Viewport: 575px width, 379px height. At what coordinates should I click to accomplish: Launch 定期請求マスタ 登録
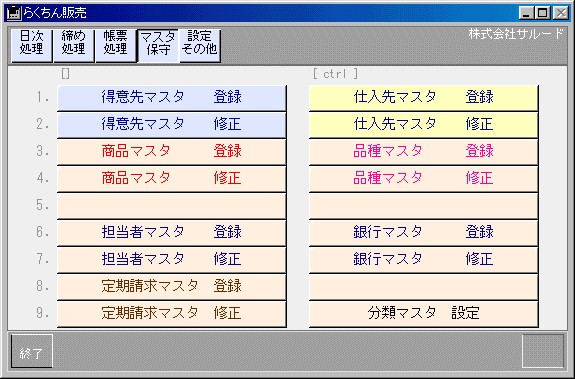pyautogui.click(x=172, y=287)
